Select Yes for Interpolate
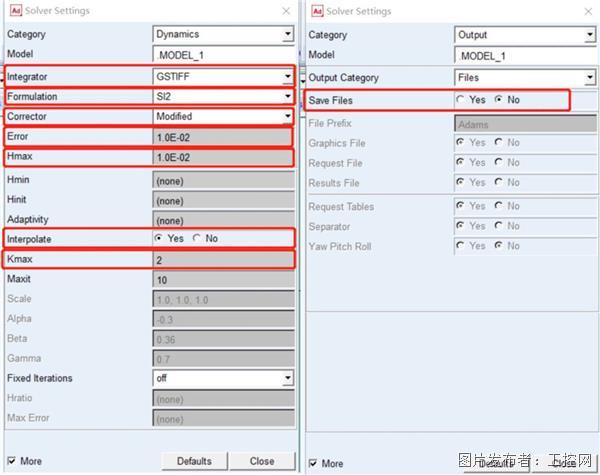The width and height of the screenshot is (600, 475). (158, 238)
